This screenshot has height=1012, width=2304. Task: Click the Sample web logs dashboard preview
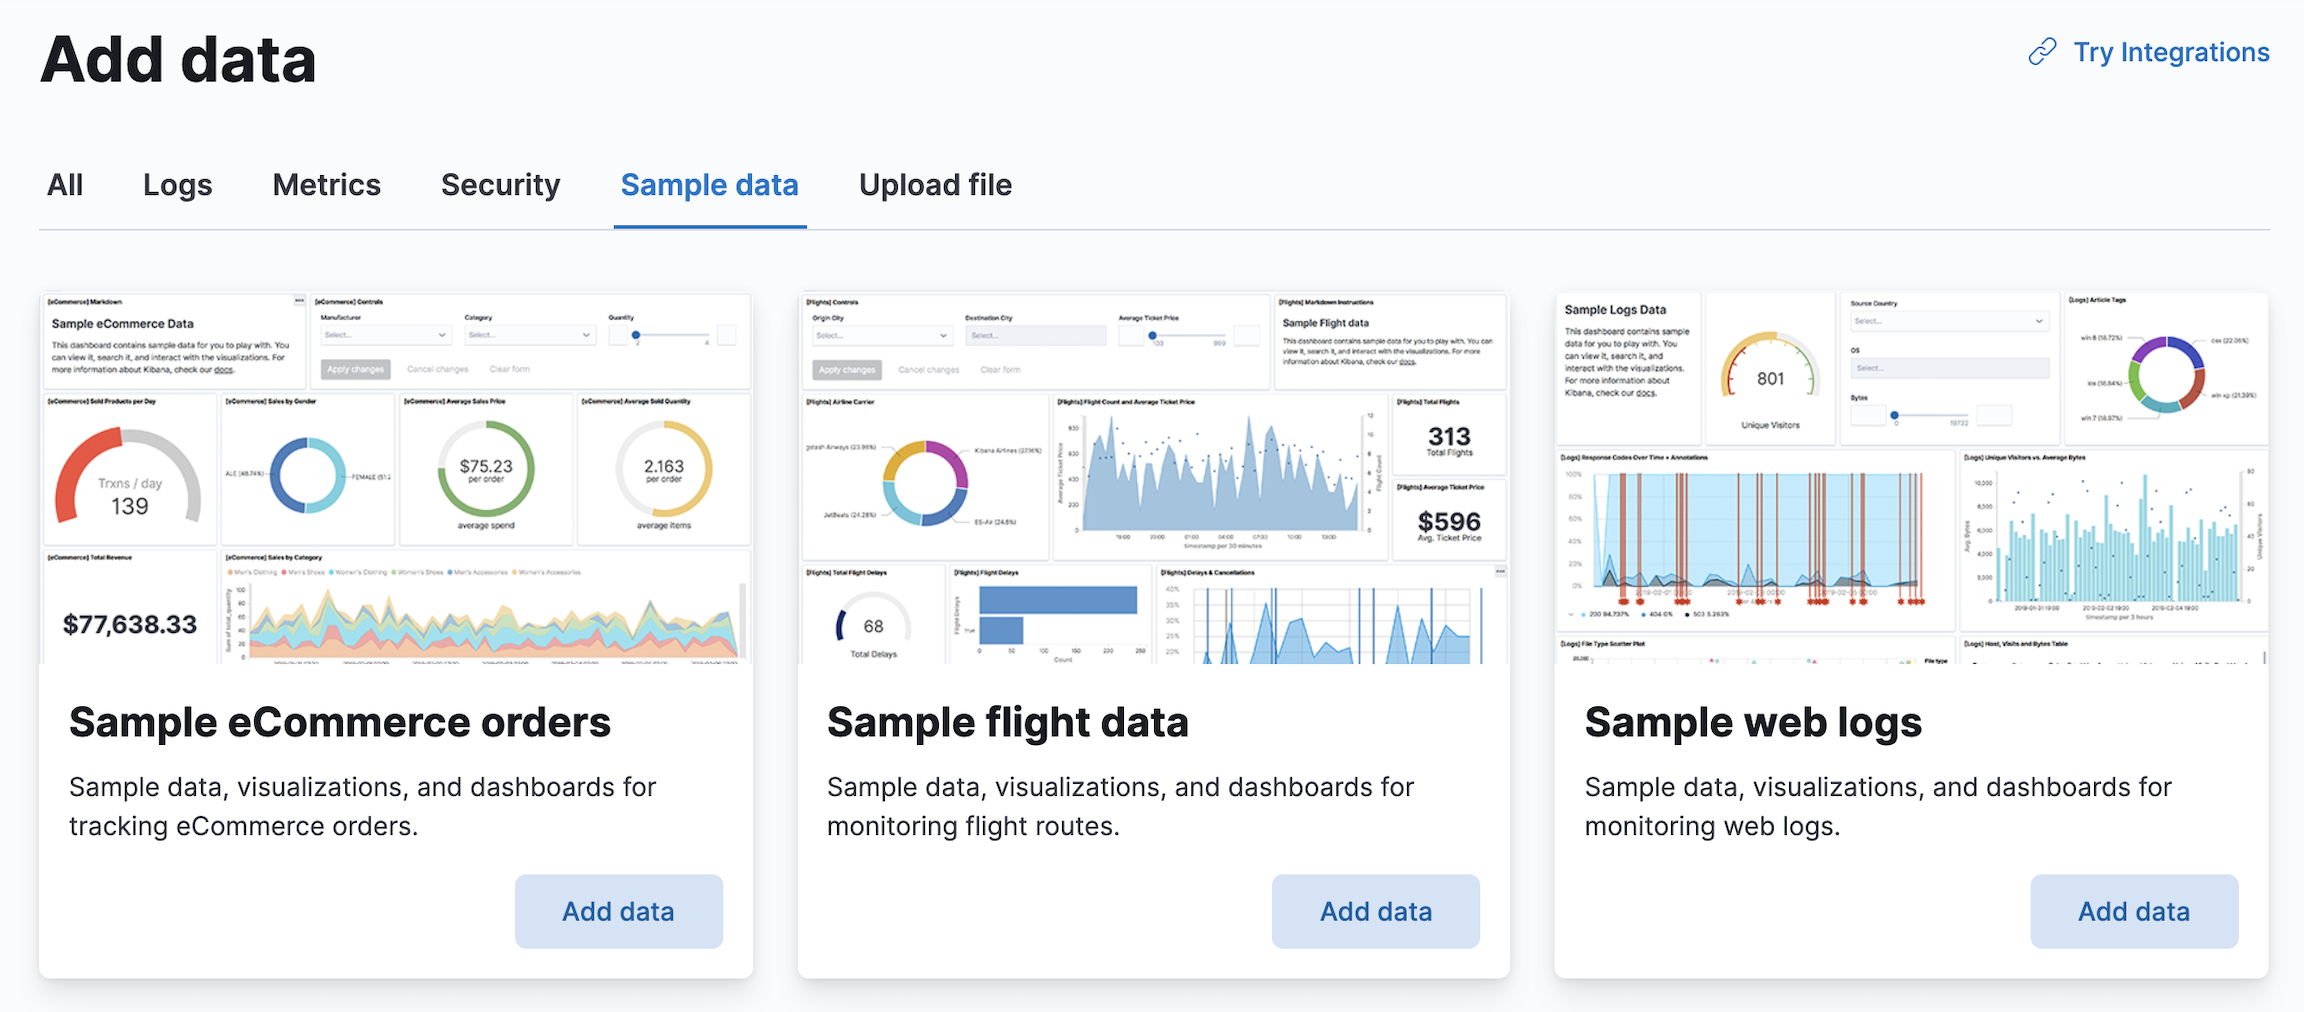tap(1911, 478)
